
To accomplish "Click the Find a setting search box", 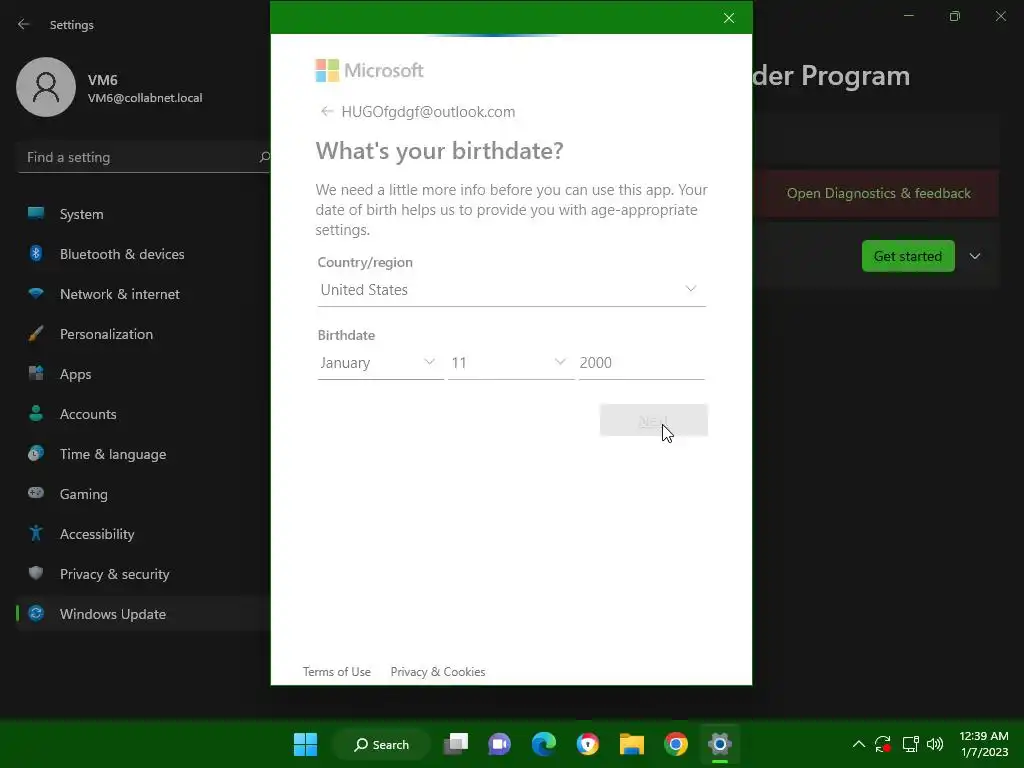I will coord(144,157).
